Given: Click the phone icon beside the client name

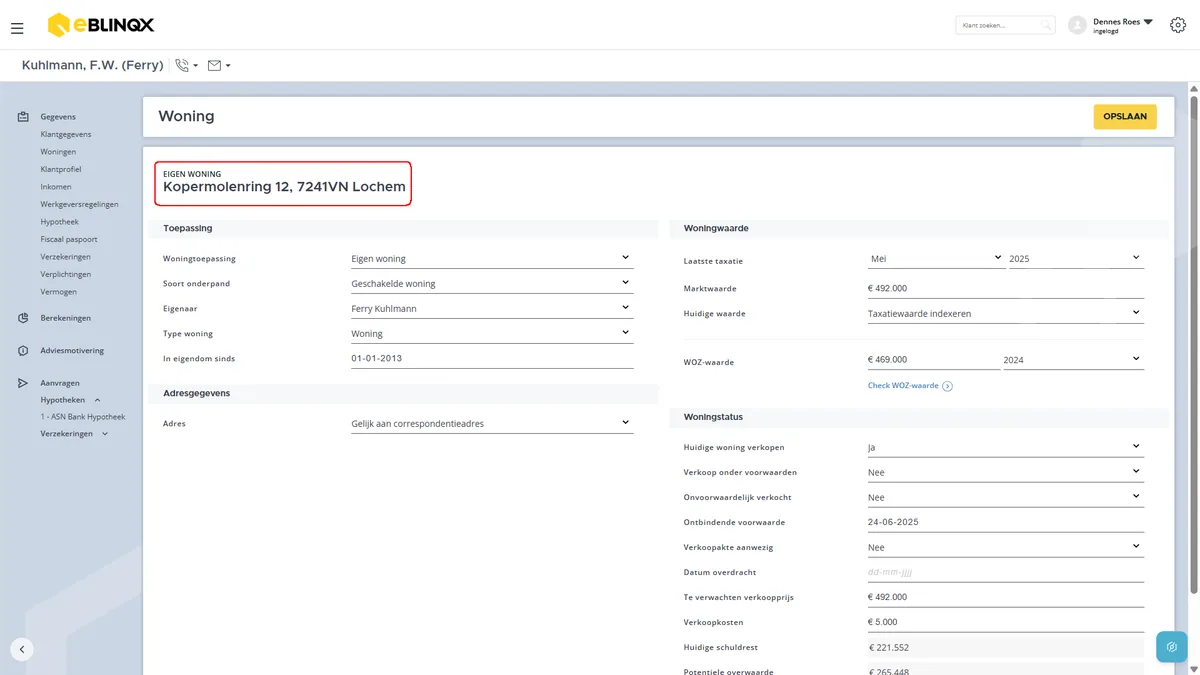Looking at the screenshot, I should 182,65.
